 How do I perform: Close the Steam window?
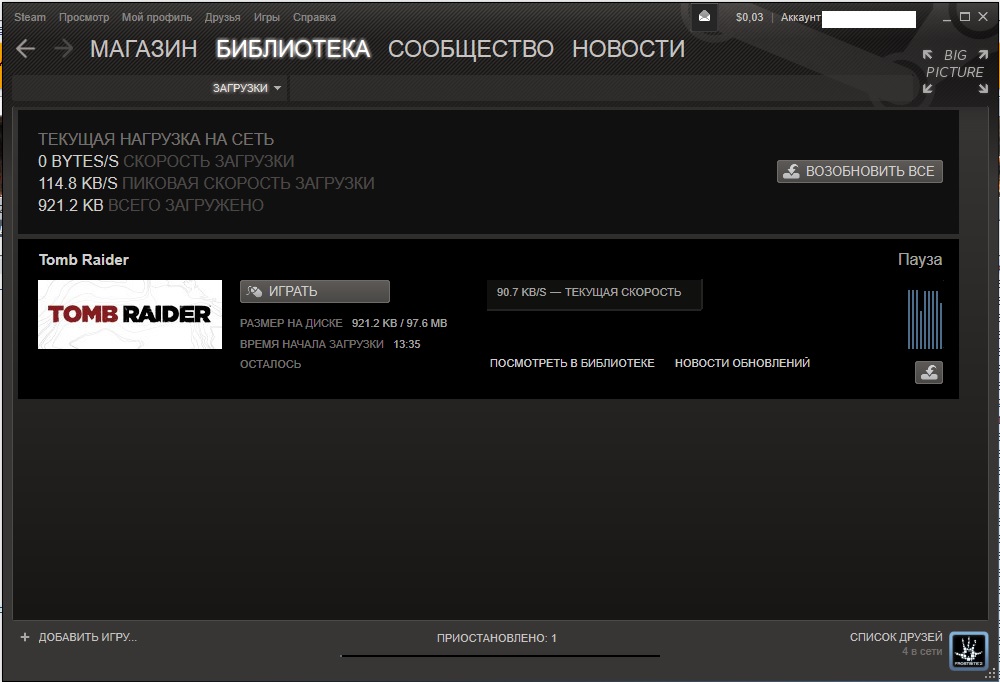[x=983, y=17]
